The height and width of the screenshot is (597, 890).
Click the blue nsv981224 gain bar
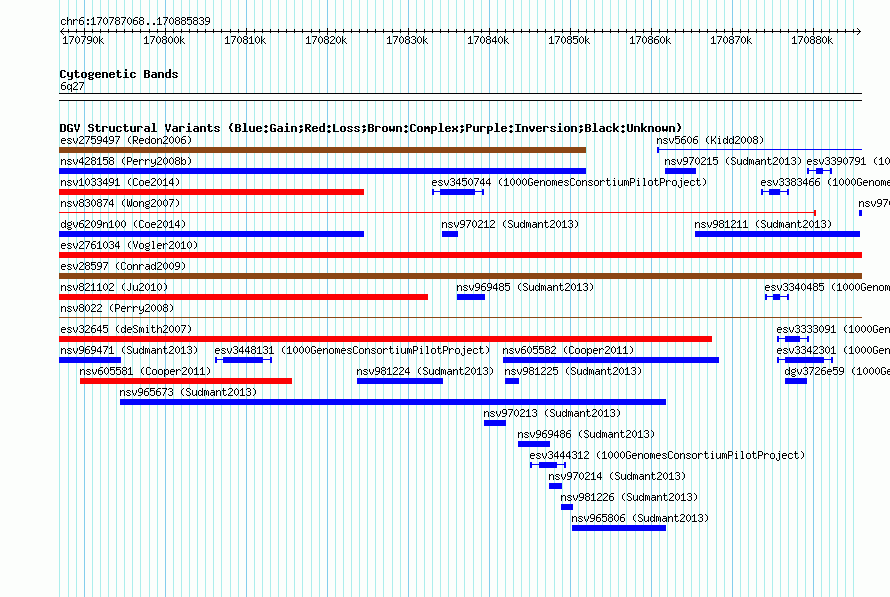(400, 381)
